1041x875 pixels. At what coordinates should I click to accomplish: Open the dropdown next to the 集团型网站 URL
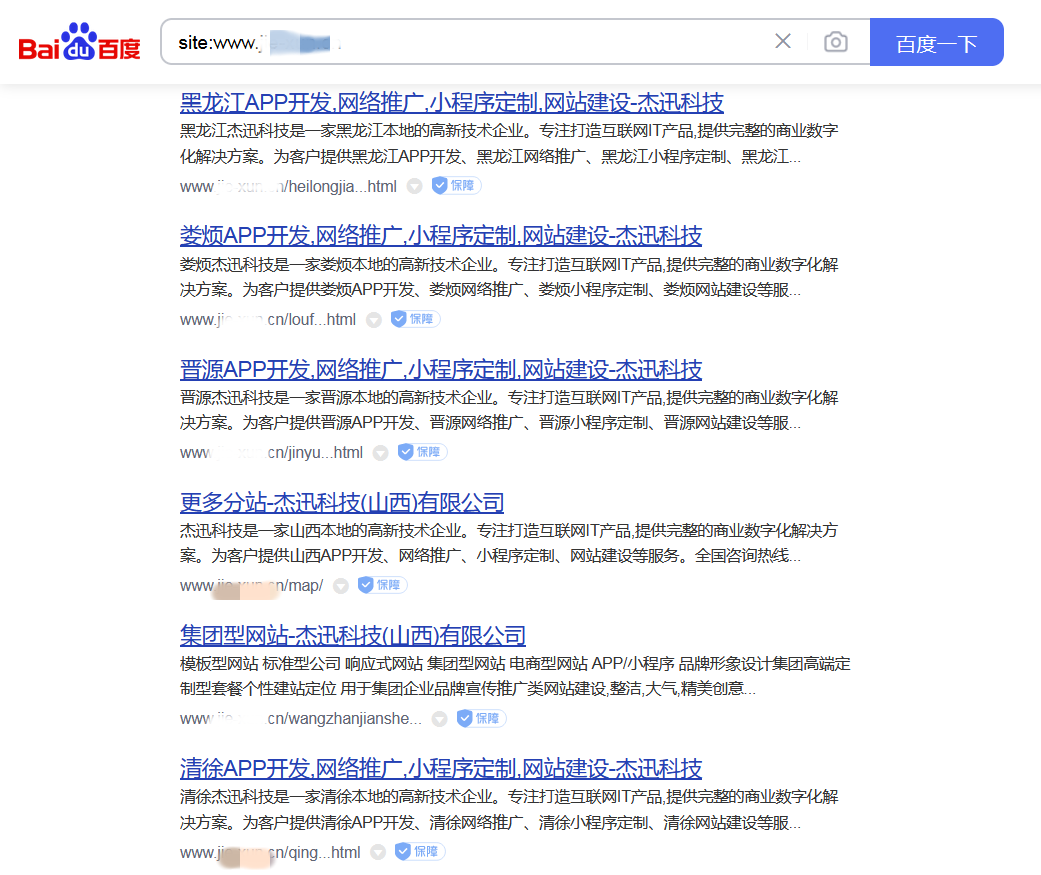pos(440,717)
